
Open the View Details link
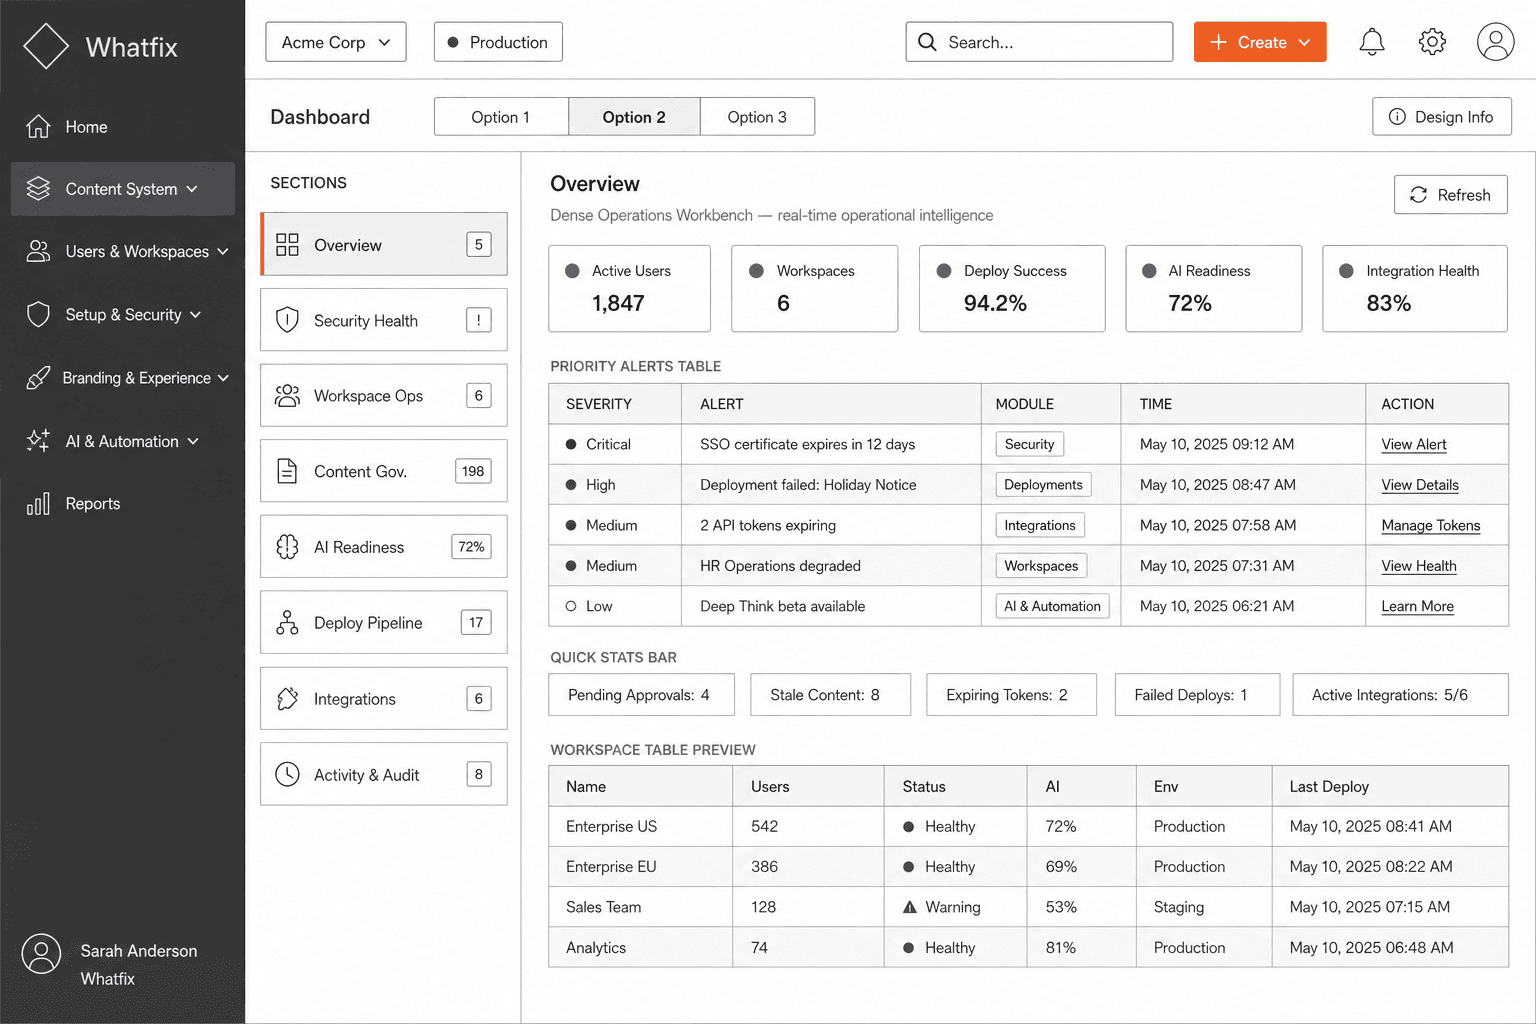pos(1420,485)
